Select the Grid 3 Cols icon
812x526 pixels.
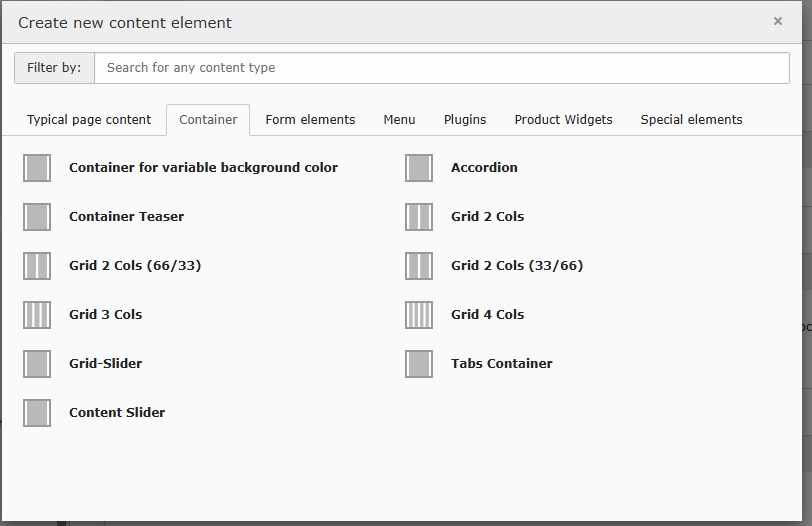(x=37, y=315)
